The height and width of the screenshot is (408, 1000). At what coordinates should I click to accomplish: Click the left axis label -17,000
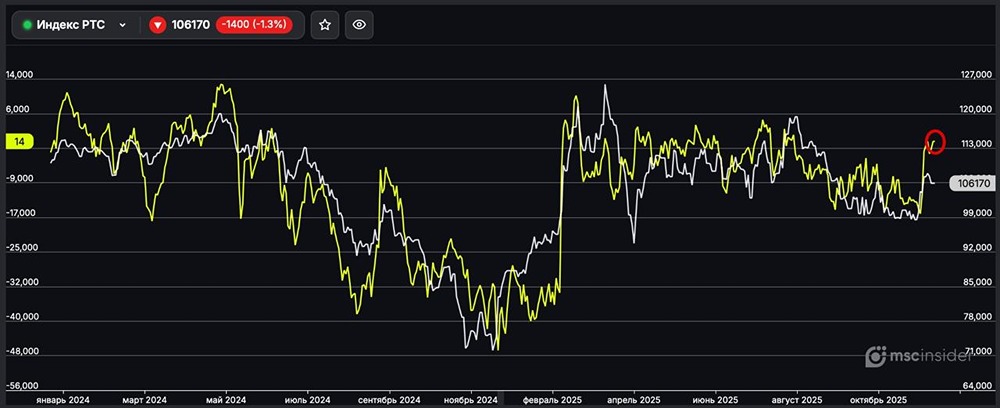click(x=20, y=214)
